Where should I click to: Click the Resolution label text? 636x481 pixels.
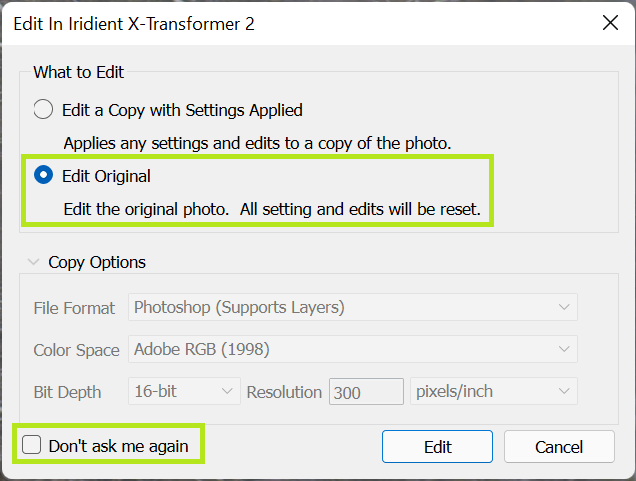click(284, 392)
